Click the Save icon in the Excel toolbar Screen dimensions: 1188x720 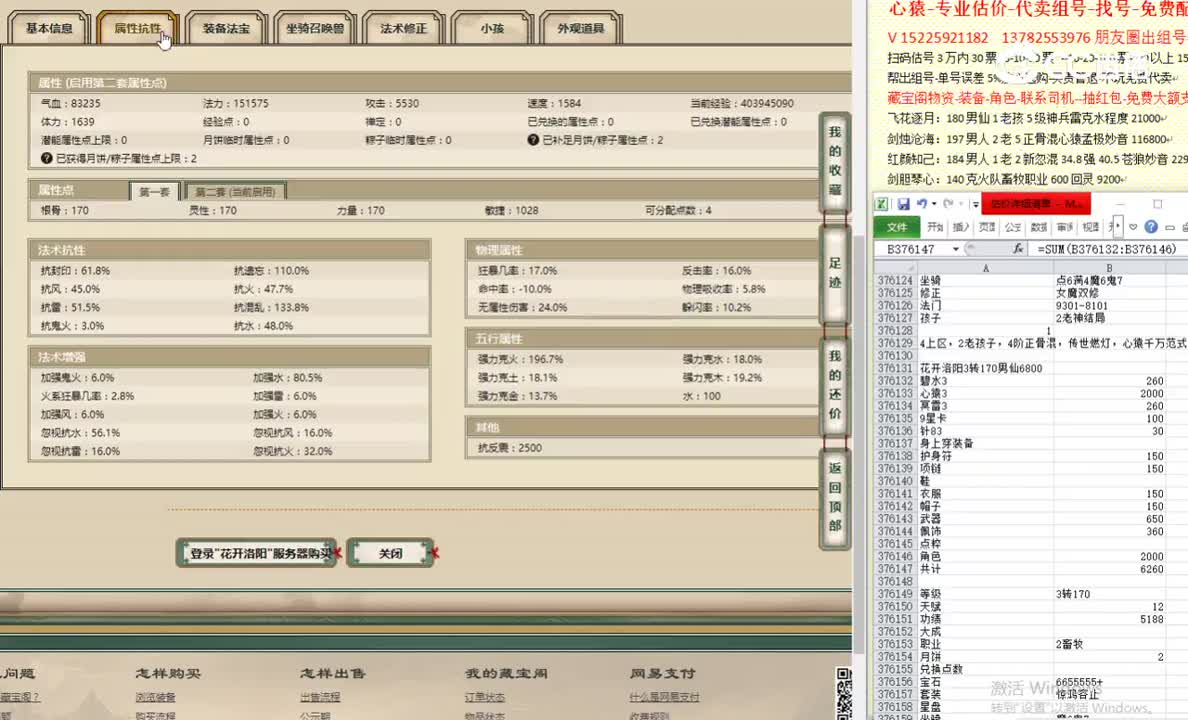tap(903, 204)
